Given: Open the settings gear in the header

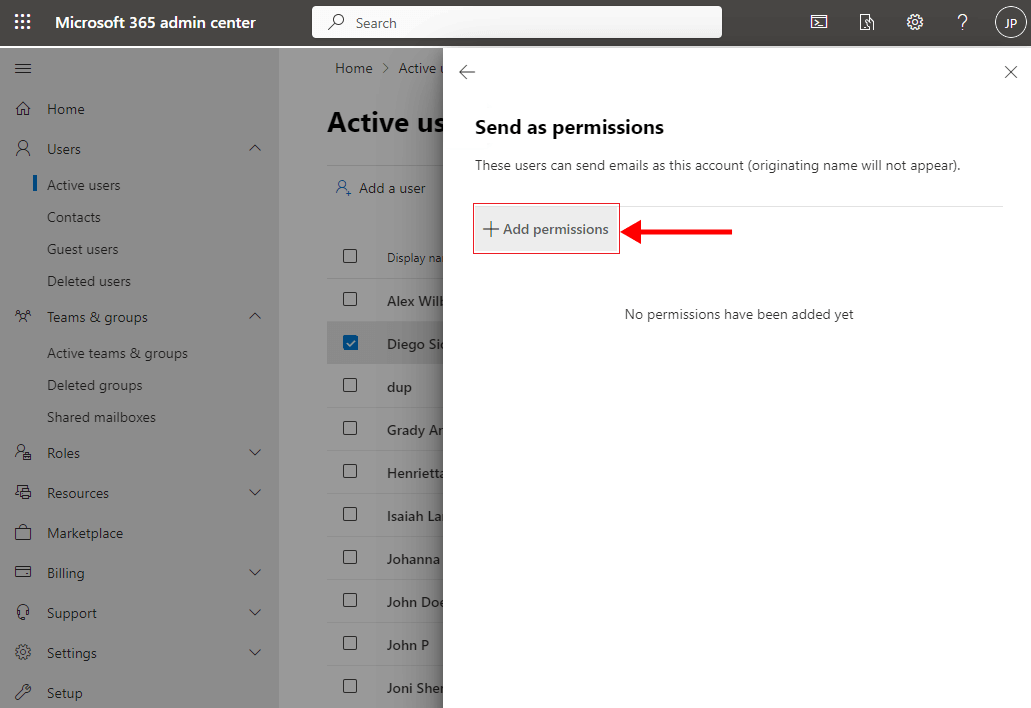Looking at the screenshot, I should (x=914, y=22).
